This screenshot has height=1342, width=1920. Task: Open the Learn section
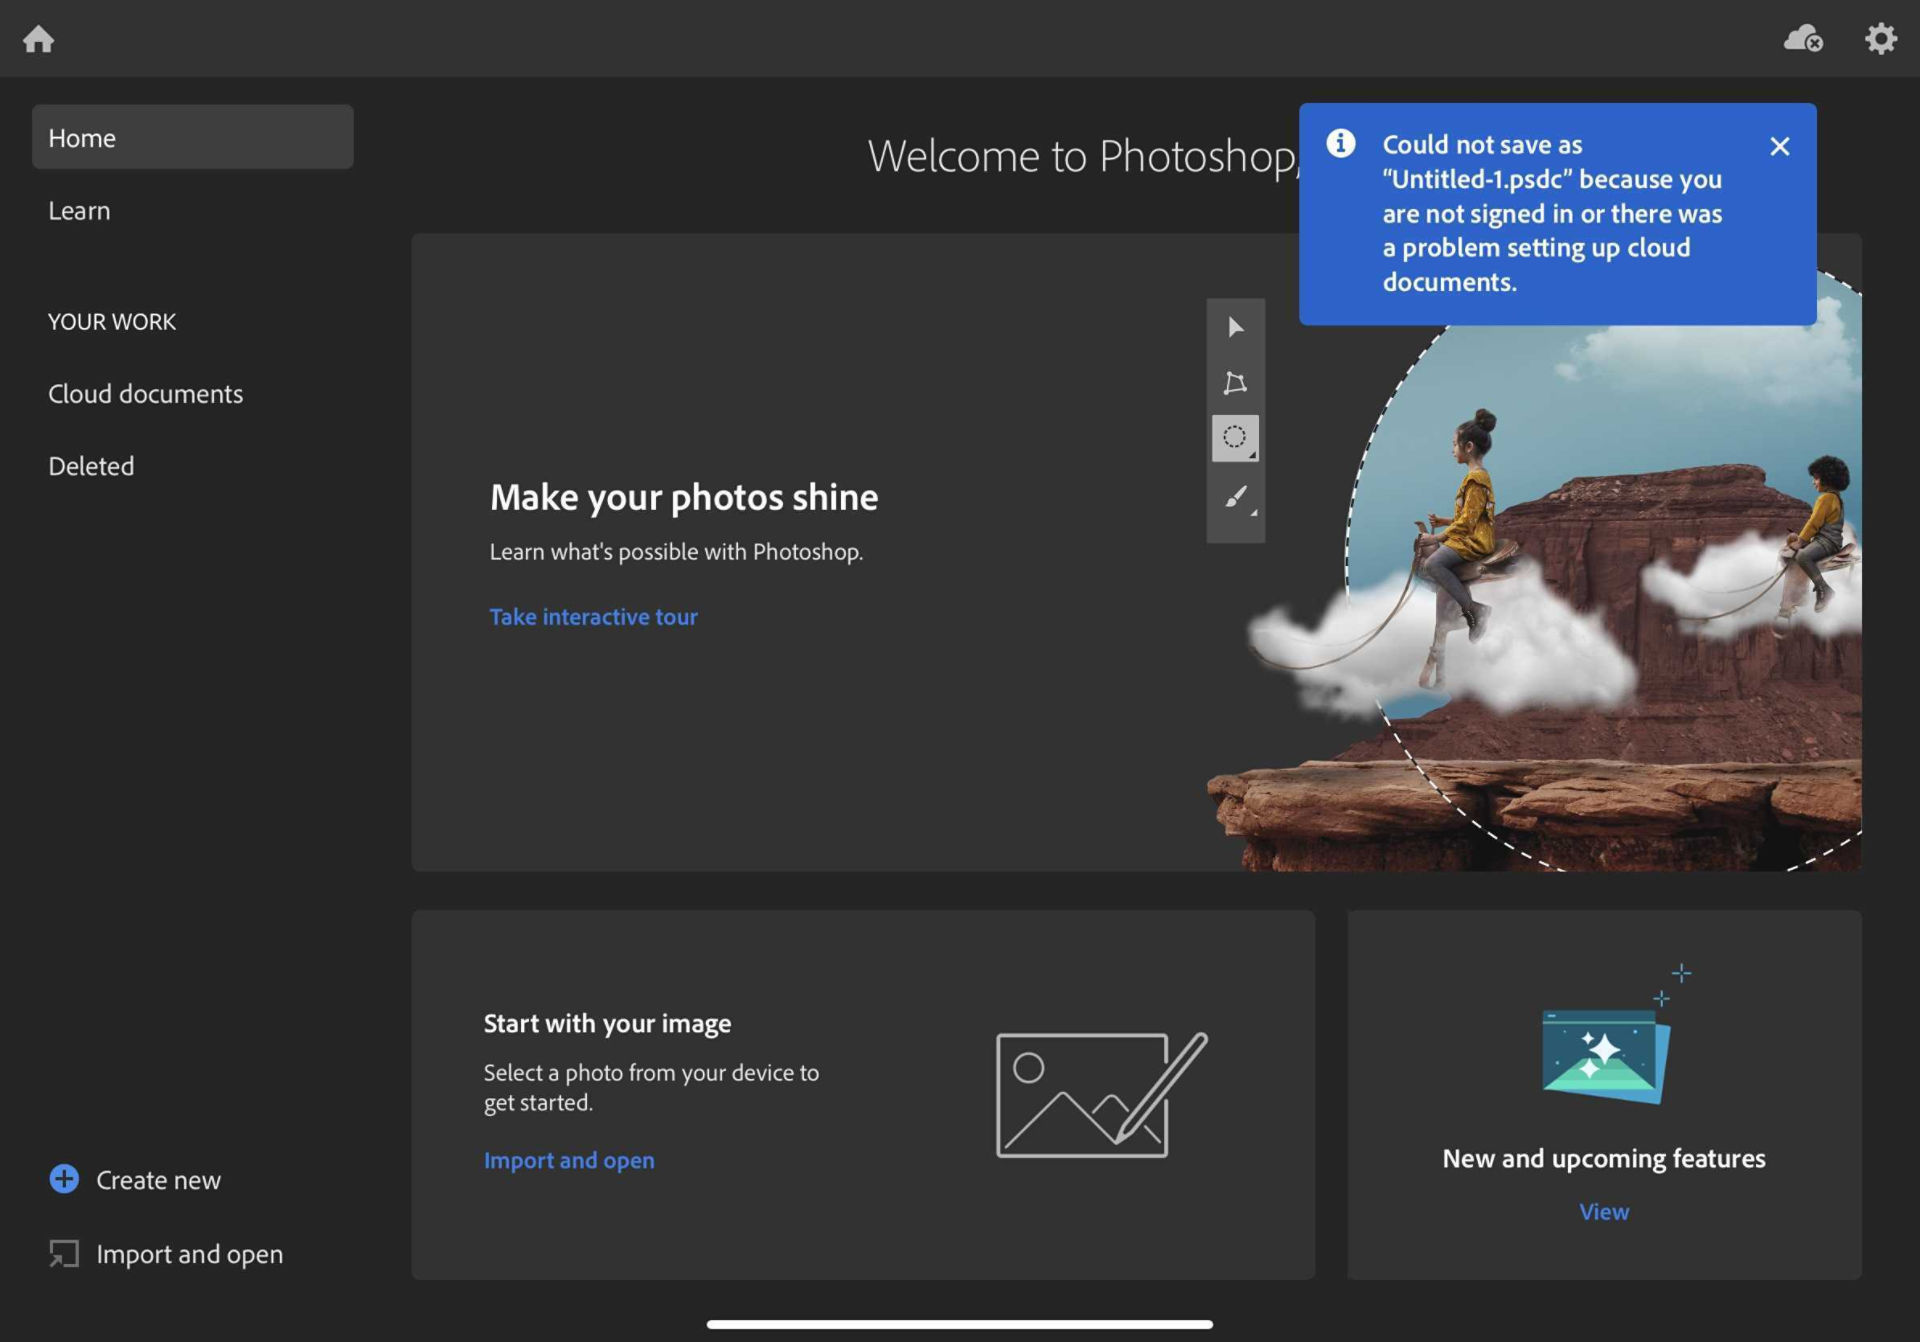click(x=79, y=211)
